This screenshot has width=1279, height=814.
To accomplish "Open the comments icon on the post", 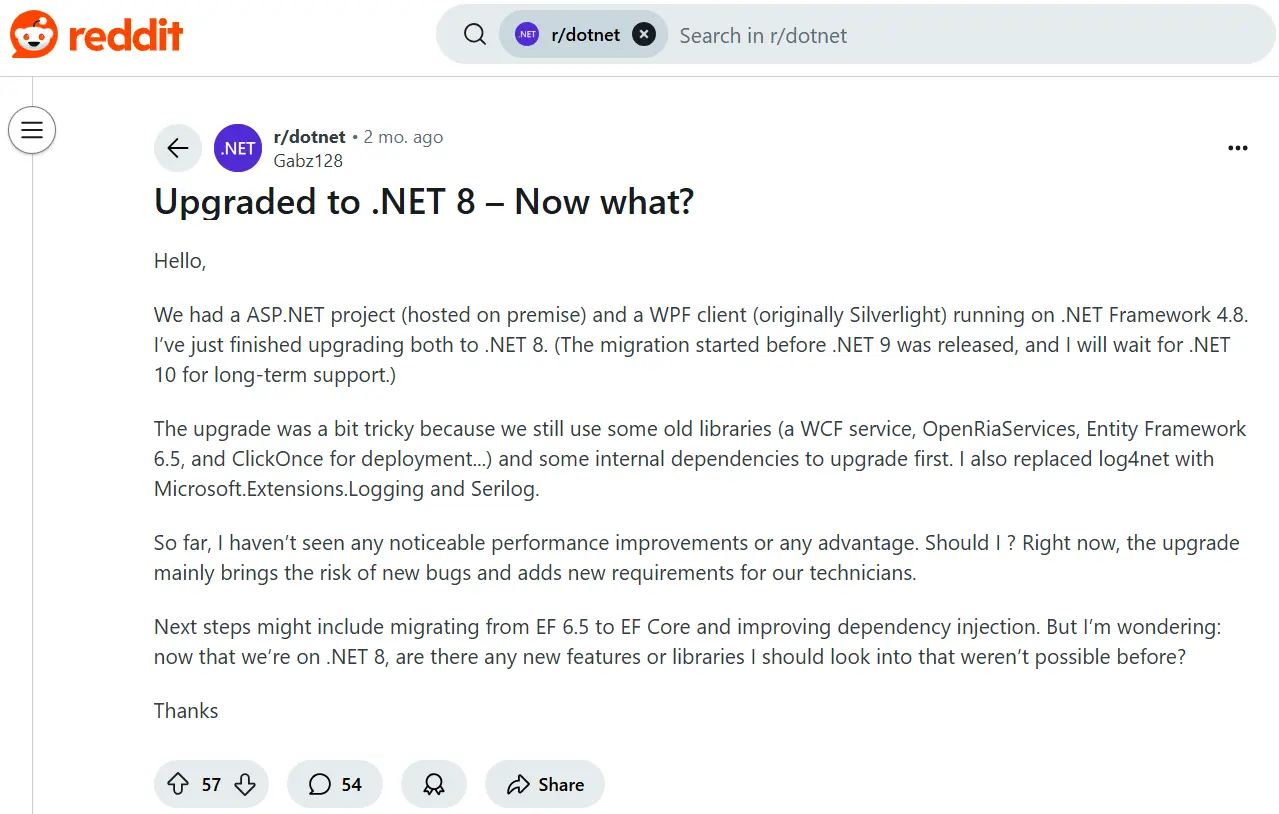I will tap(319, 784).
